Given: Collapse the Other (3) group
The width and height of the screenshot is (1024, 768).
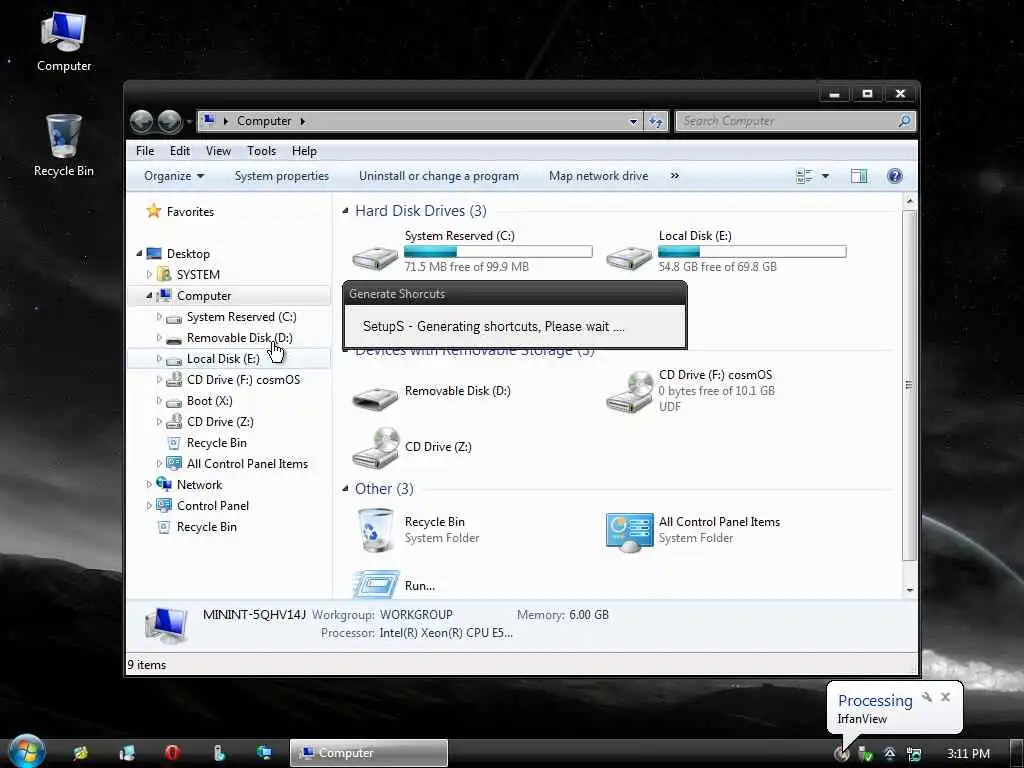Looking at the screenshot, I should [x=345, y=488].
